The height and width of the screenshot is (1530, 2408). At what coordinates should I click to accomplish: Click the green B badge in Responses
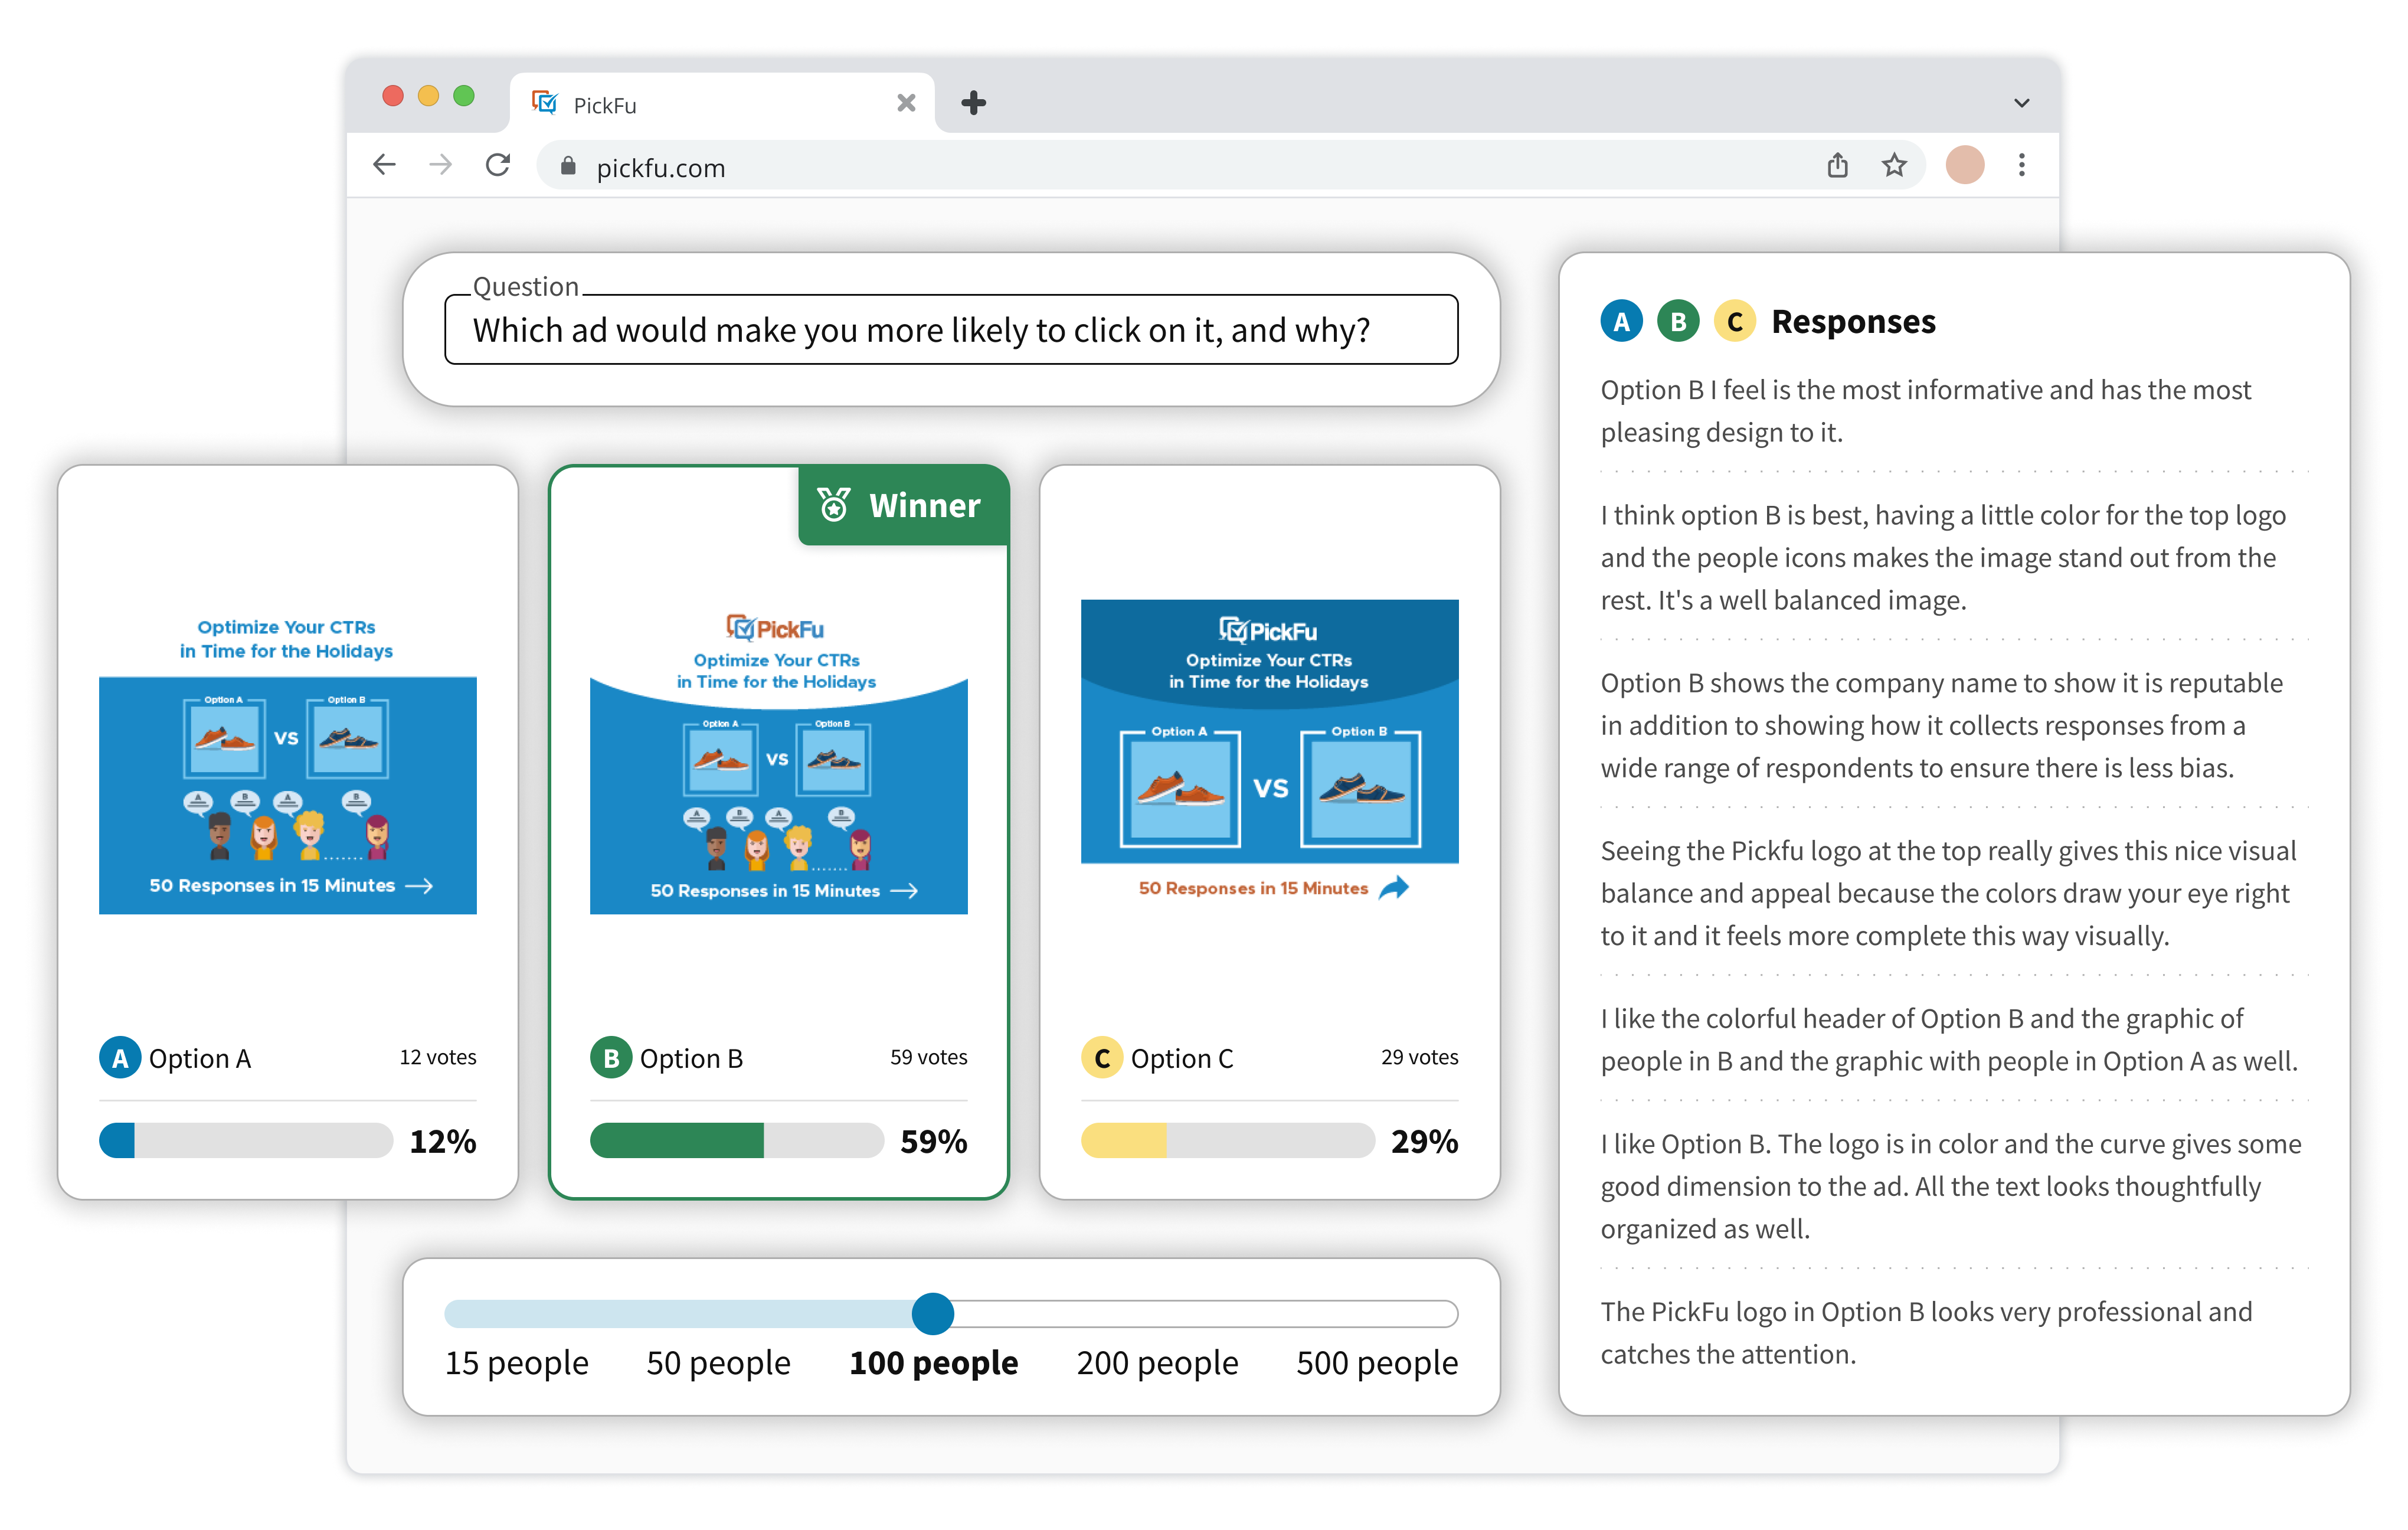(x=1678, y=322)
